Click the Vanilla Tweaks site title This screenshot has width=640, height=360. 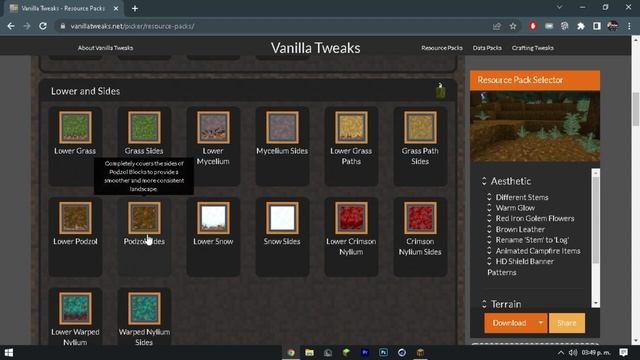click(316, 48)
